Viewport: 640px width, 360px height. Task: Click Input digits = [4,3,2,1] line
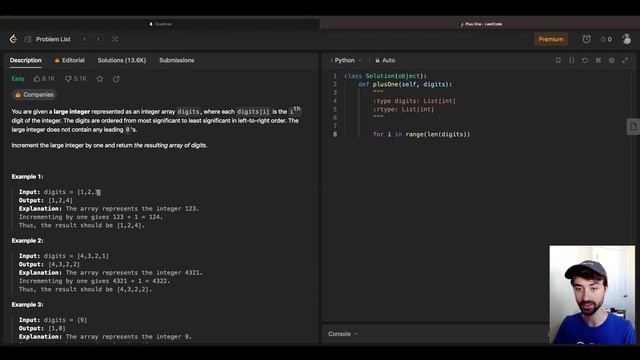64,256
